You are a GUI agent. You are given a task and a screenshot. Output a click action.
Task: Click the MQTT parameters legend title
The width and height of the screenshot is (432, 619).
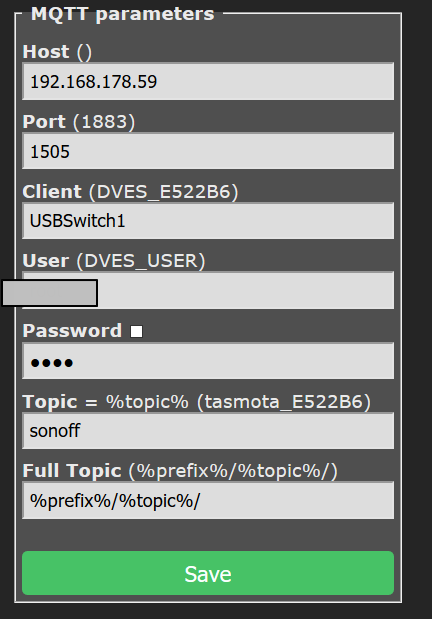122,14
